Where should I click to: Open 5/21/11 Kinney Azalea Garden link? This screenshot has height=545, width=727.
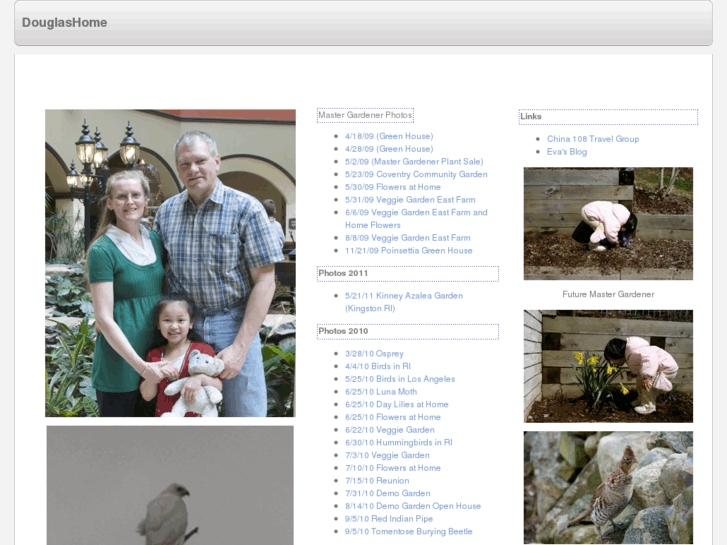(403, 296)
